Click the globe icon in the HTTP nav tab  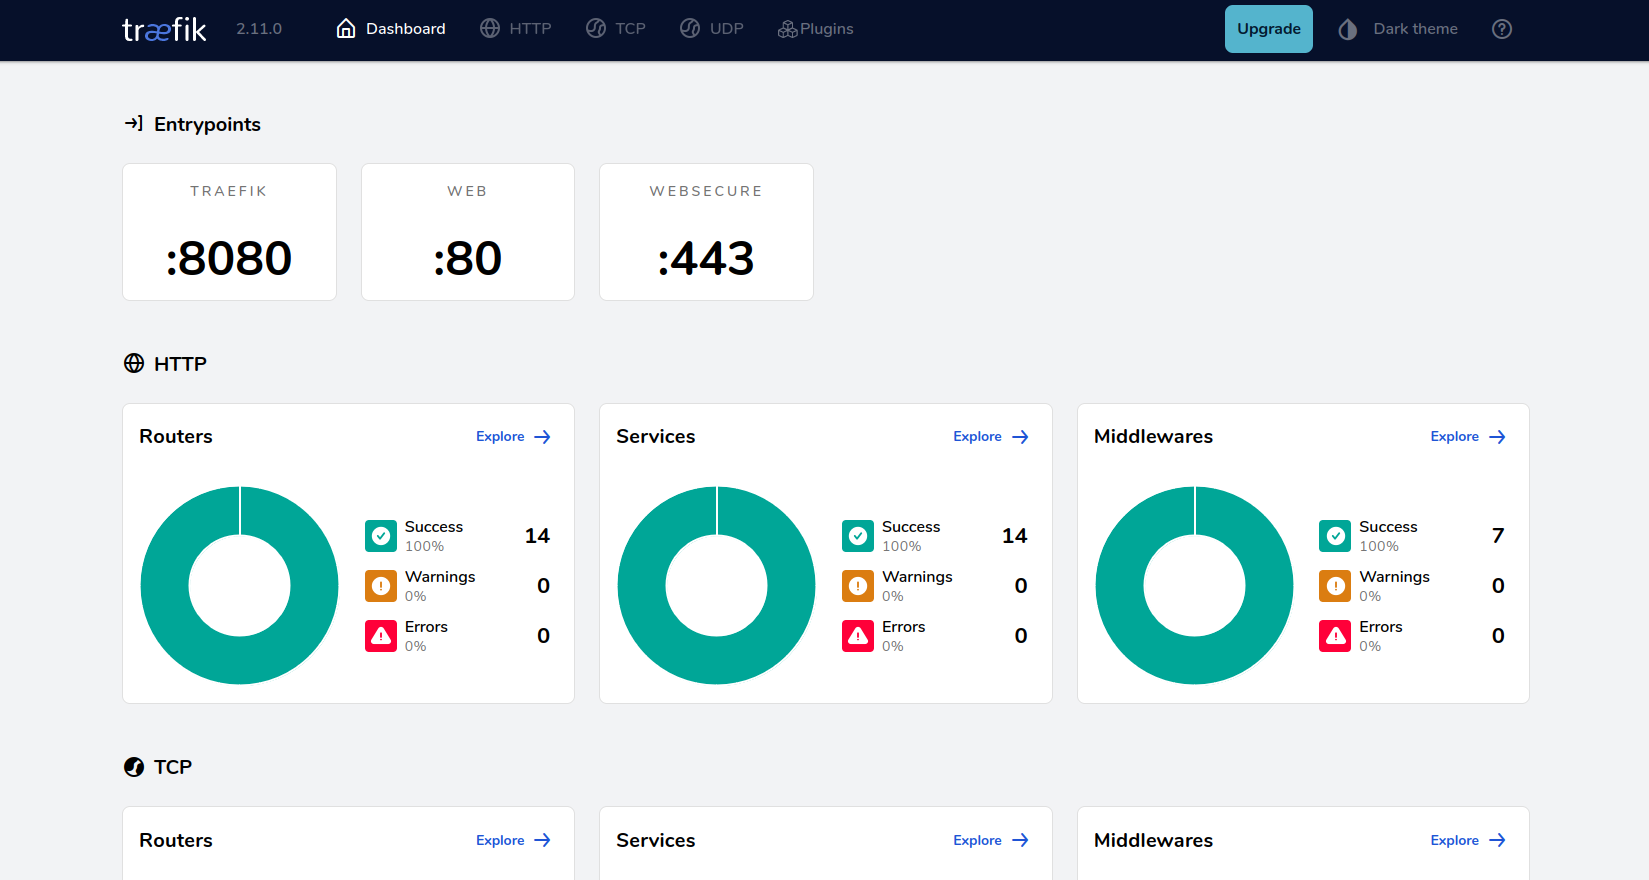(490, 29)
